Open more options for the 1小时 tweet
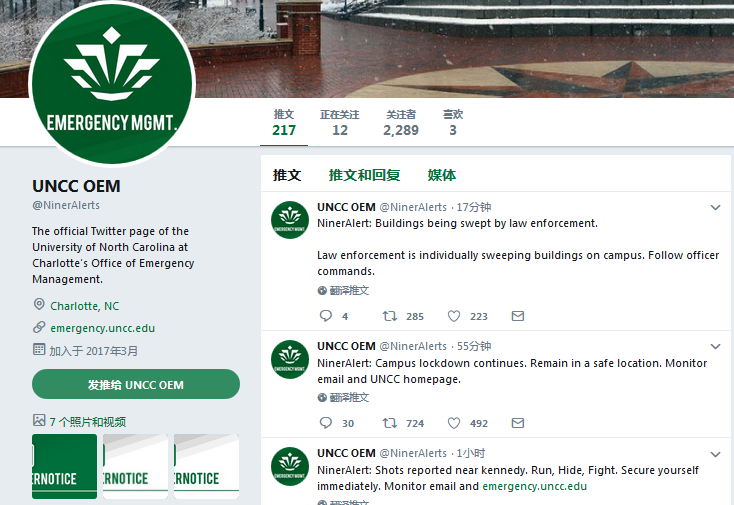Screen dimensions: 734x505 [x=715, y=454]
